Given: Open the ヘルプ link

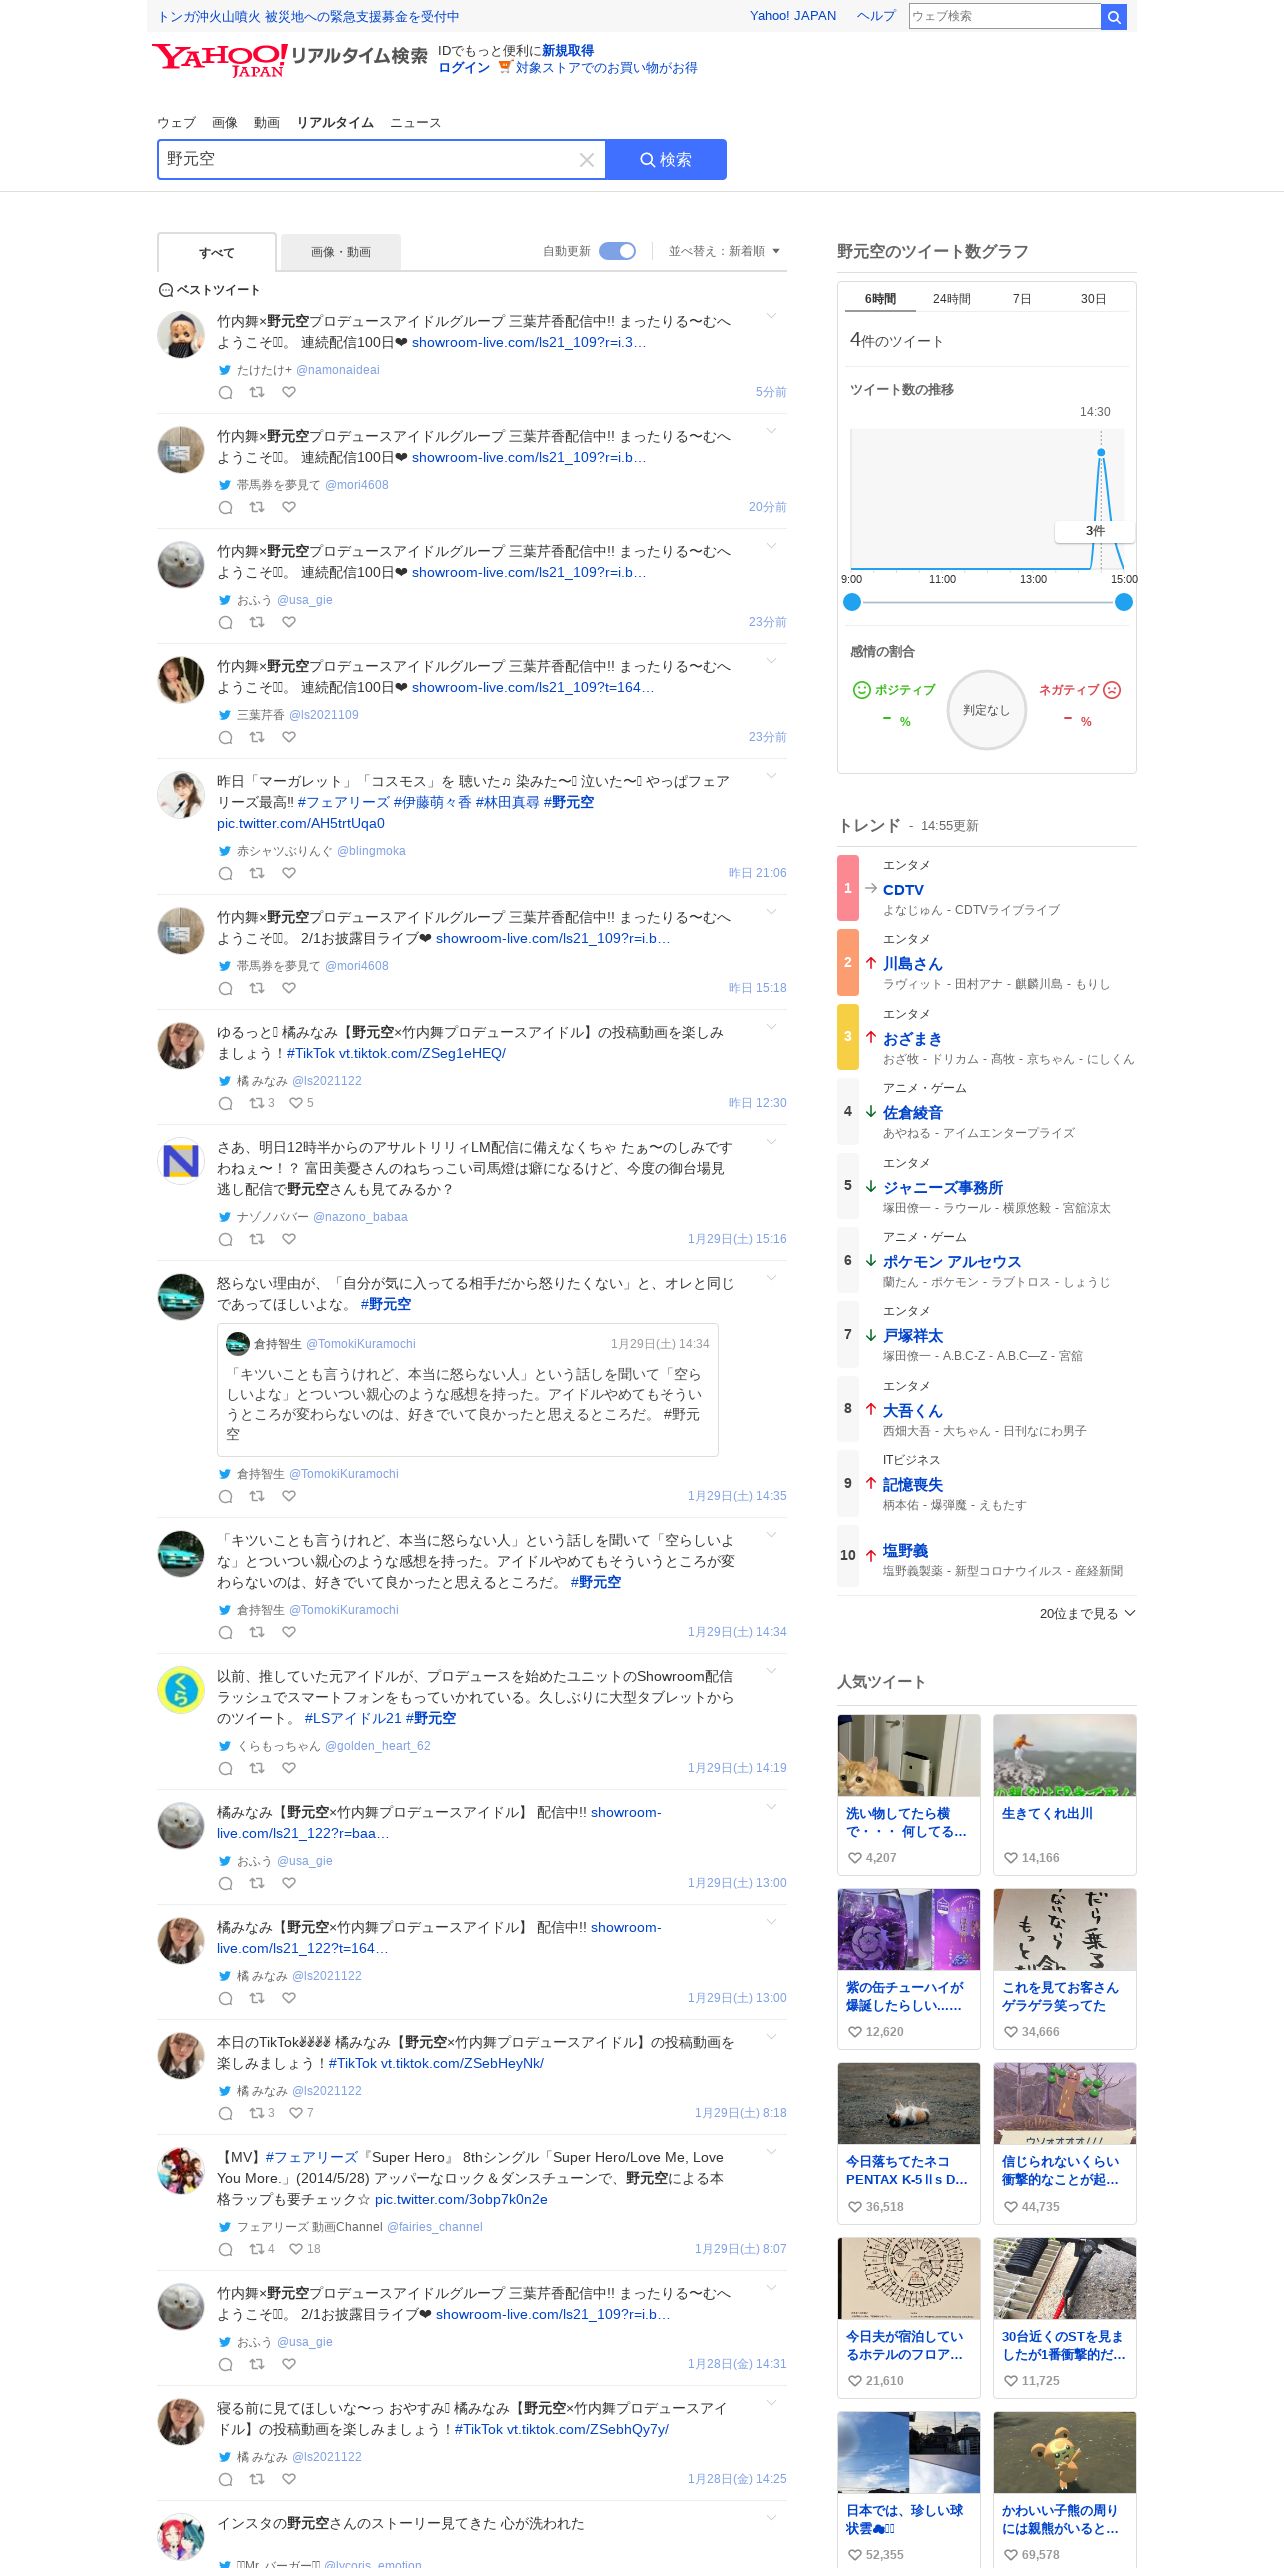Looking at the screenshot, I should tap(876, 16).
